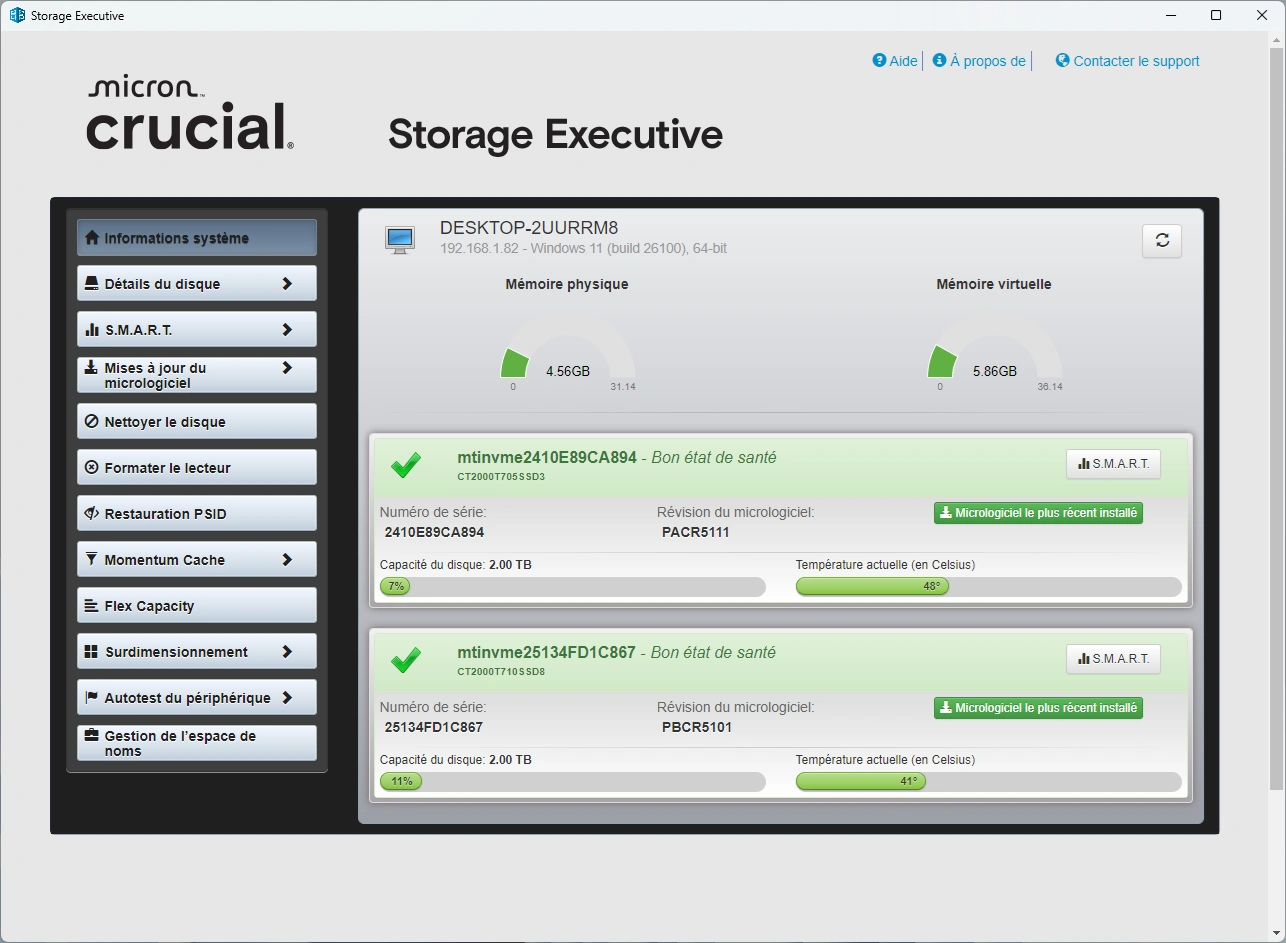This screenshot has width=1286, height=943.
Task: Click the 41° temperature bar
Action: coord(988,782)
